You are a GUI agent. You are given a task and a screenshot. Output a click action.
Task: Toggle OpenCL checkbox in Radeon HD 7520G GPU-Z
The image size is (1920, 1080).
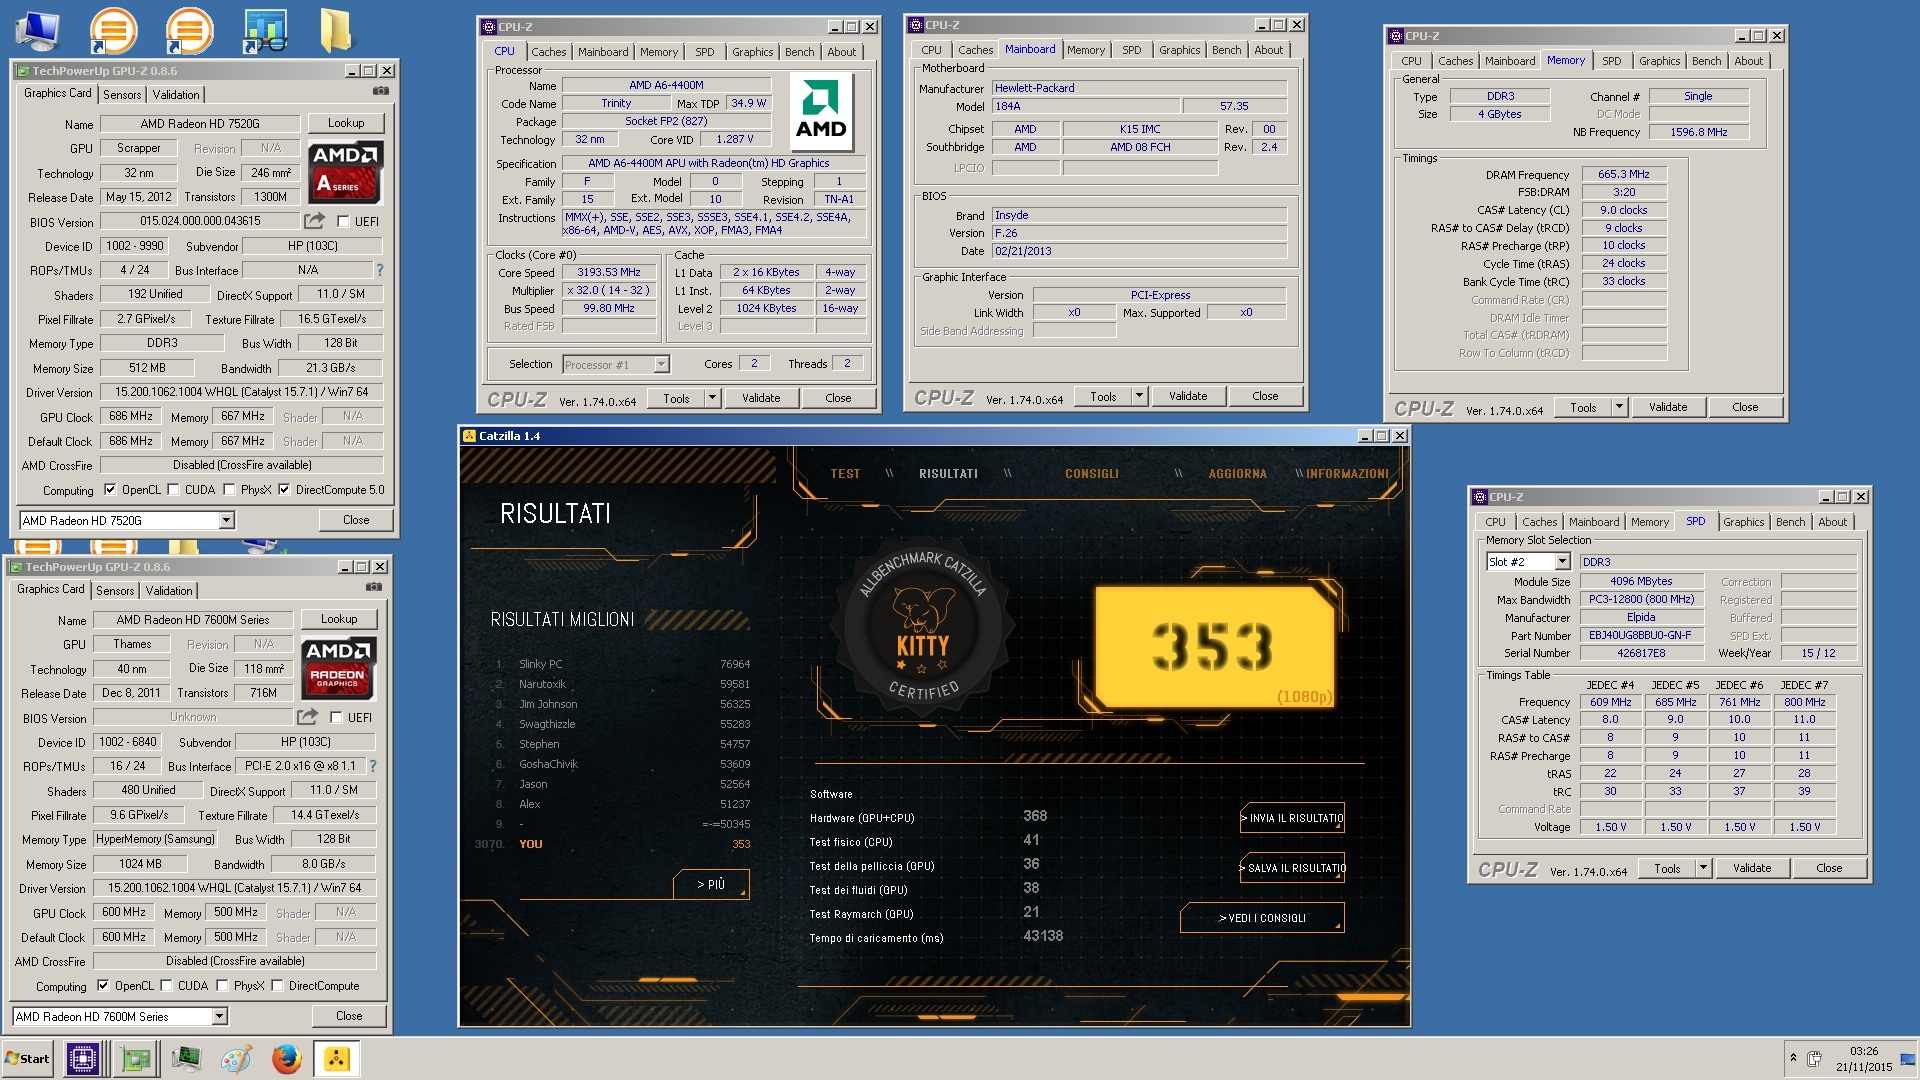click(x=109, y=490)
